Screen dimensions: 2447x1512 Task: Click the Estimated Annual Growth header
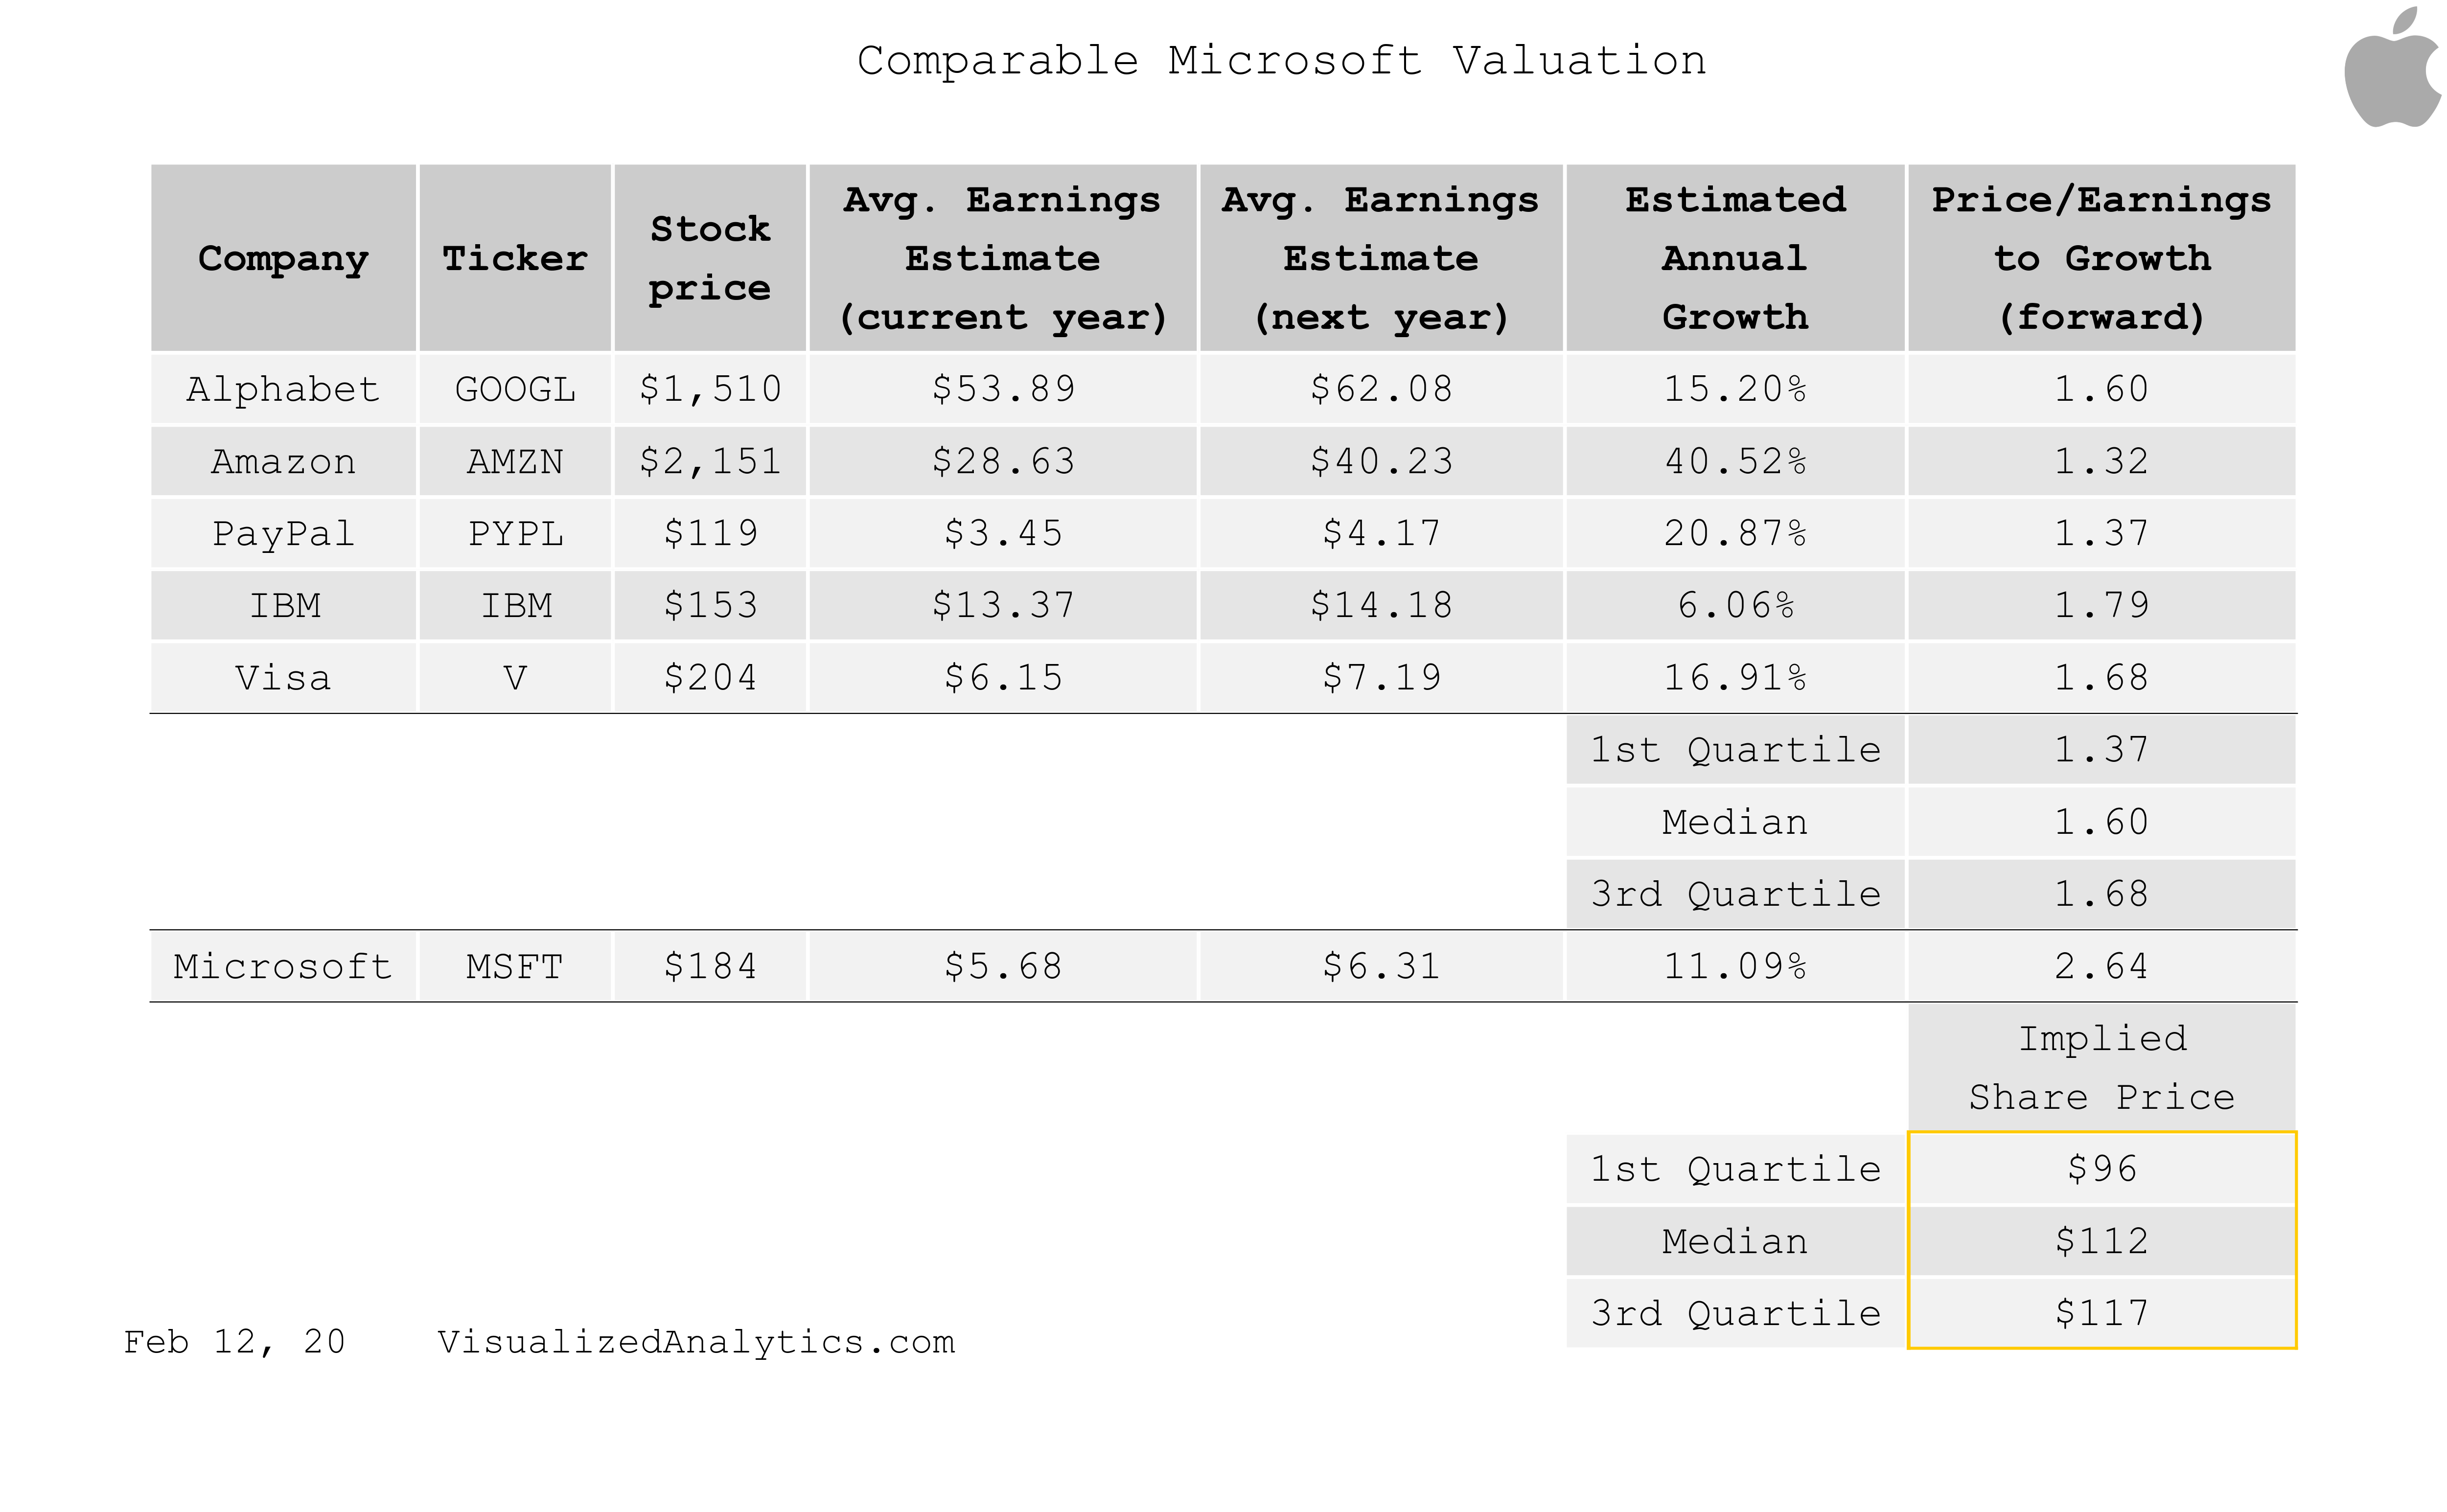click(1735, 258)
